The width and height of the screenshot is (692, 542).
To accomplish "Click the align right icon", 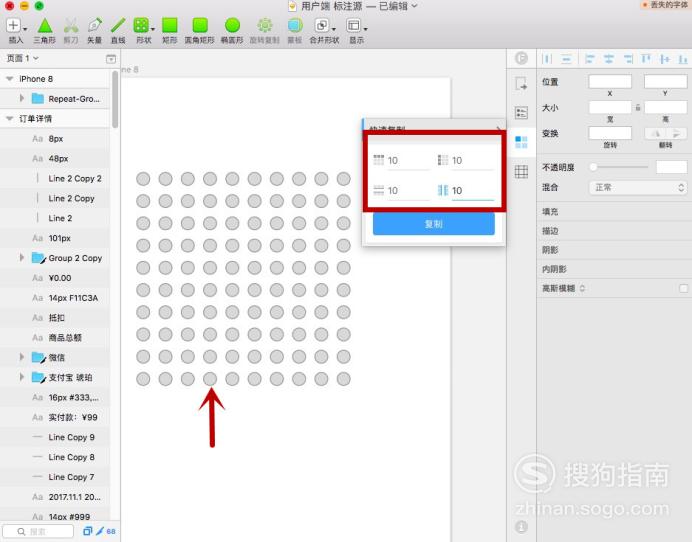I will click(x=628, y=59).
